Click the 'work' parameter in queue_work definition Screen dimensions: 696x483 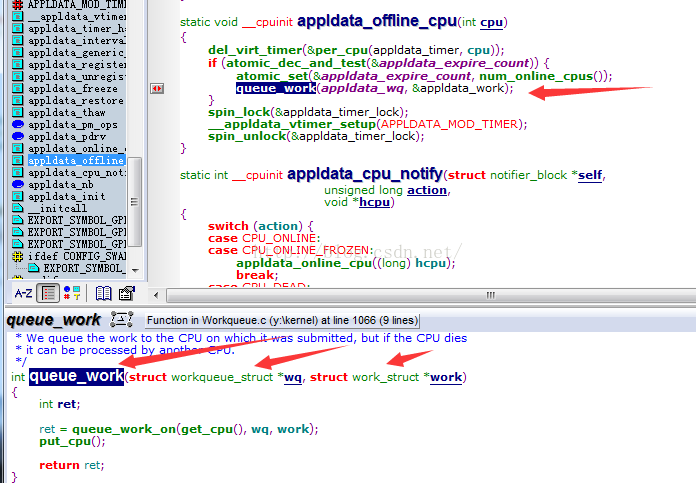[x=446, y=377]
